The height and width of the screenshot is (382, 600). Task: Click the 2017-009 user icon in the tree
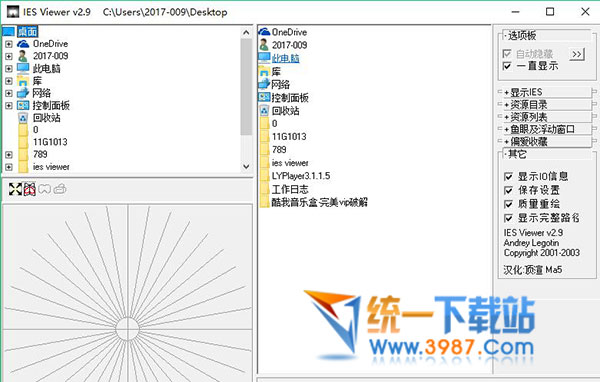(x=23, y=56)
